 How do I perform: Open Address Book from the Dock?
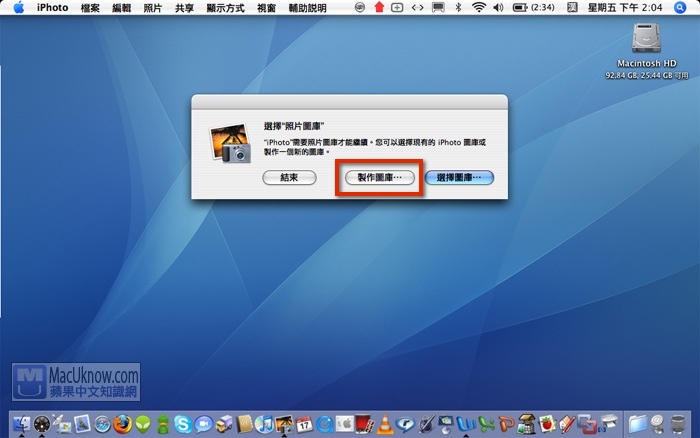point(244,424)
